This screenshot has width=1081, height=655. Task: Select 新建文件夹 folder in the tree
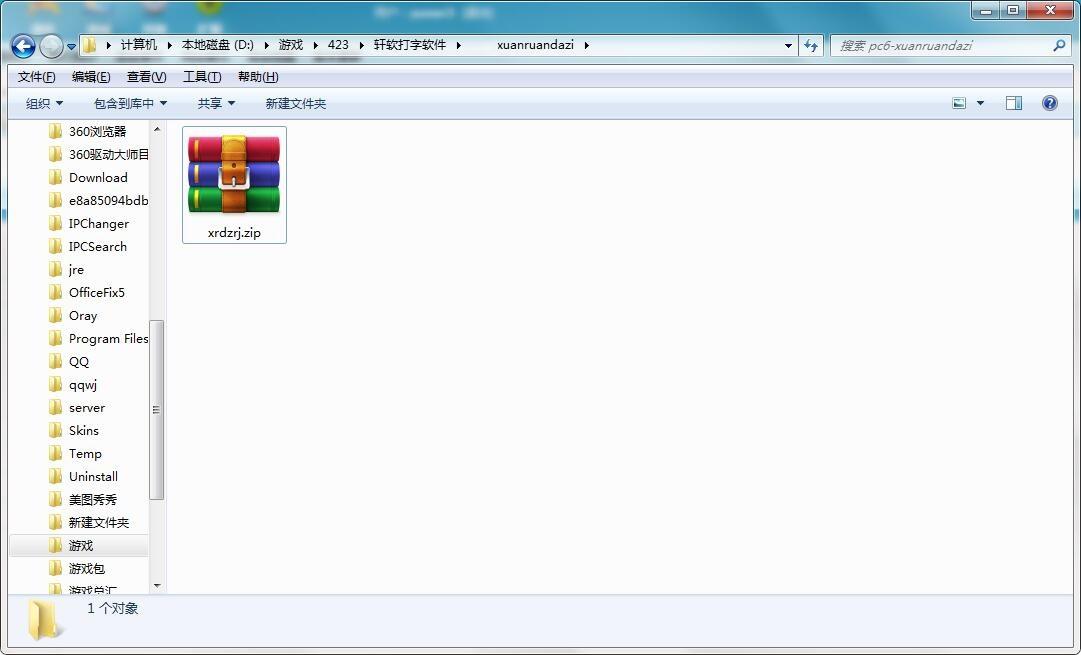(99, 523)
